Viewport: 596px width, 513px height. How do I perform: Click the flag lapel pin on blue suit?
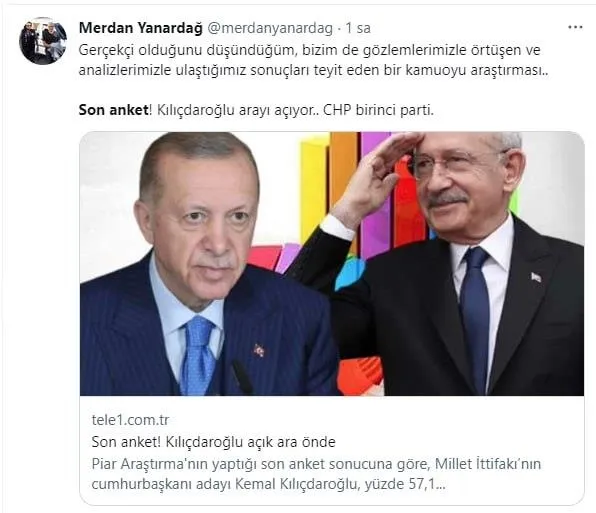(x=259, y=350)
